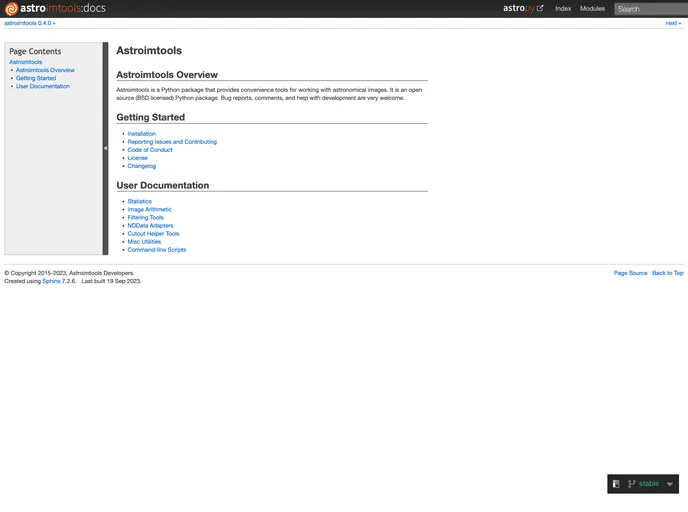This screenshot has height=512, width=688.
Task: Focus the Search input field
Action: (x=651, y=9)
